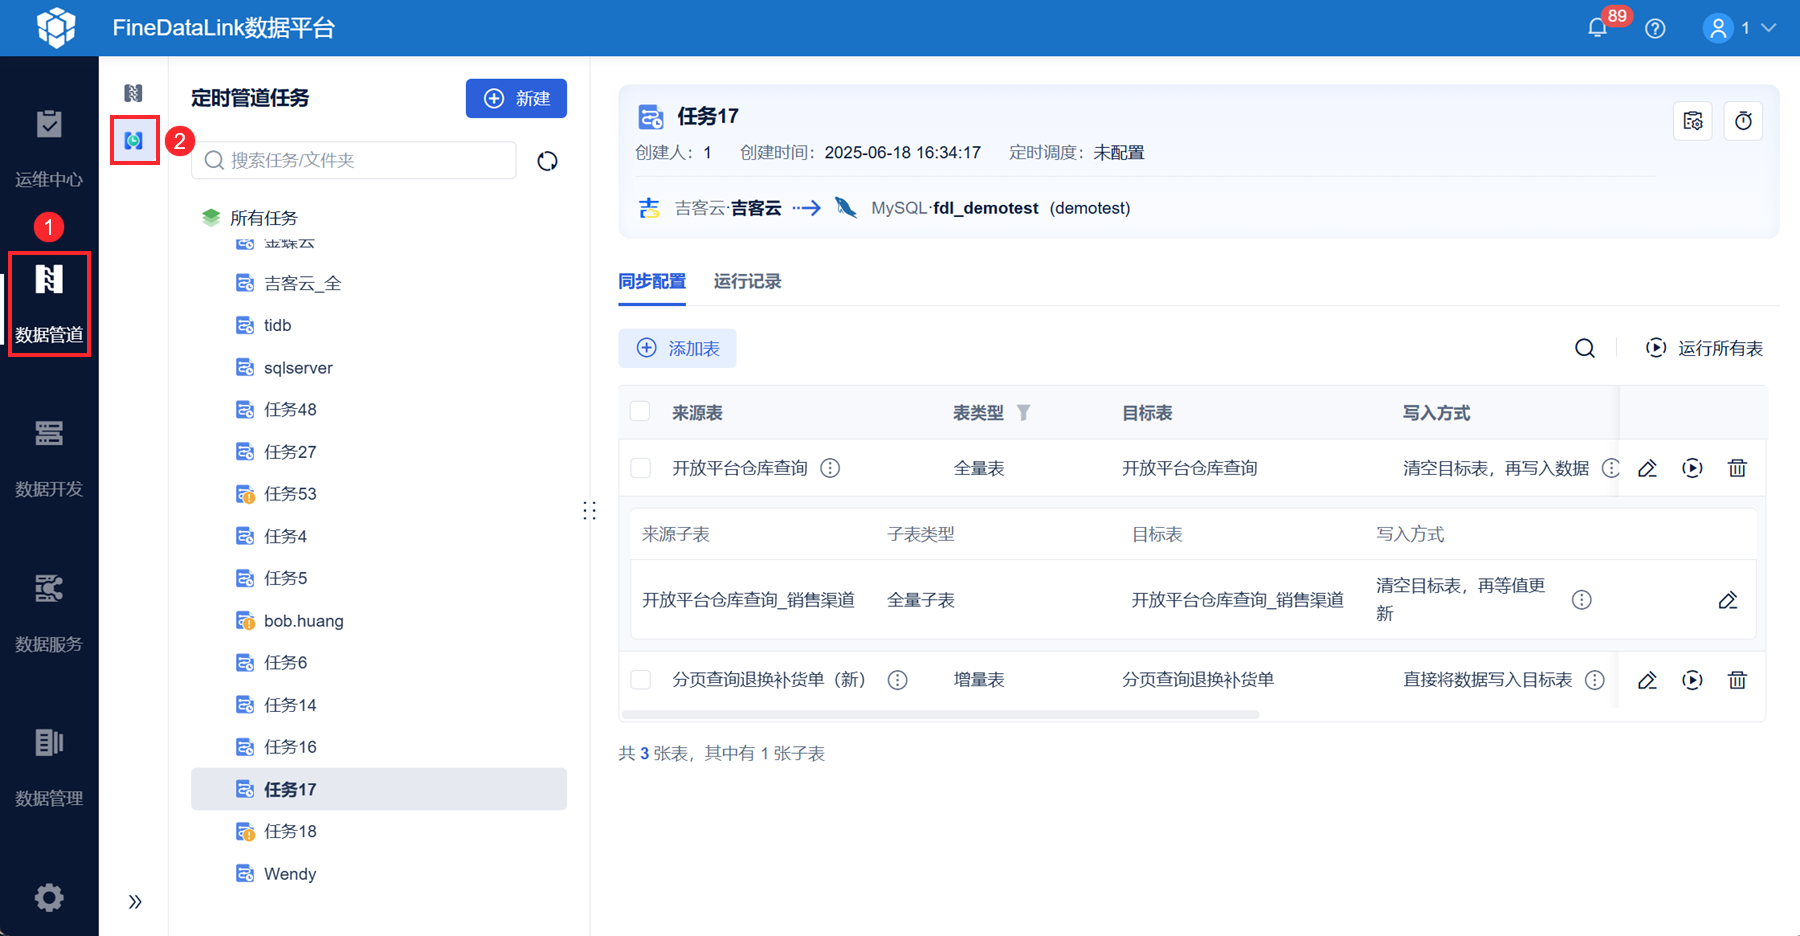This screenshot has height=936, width=1800.
Task: Select task 任务4
Action: (x=379, y=536)
